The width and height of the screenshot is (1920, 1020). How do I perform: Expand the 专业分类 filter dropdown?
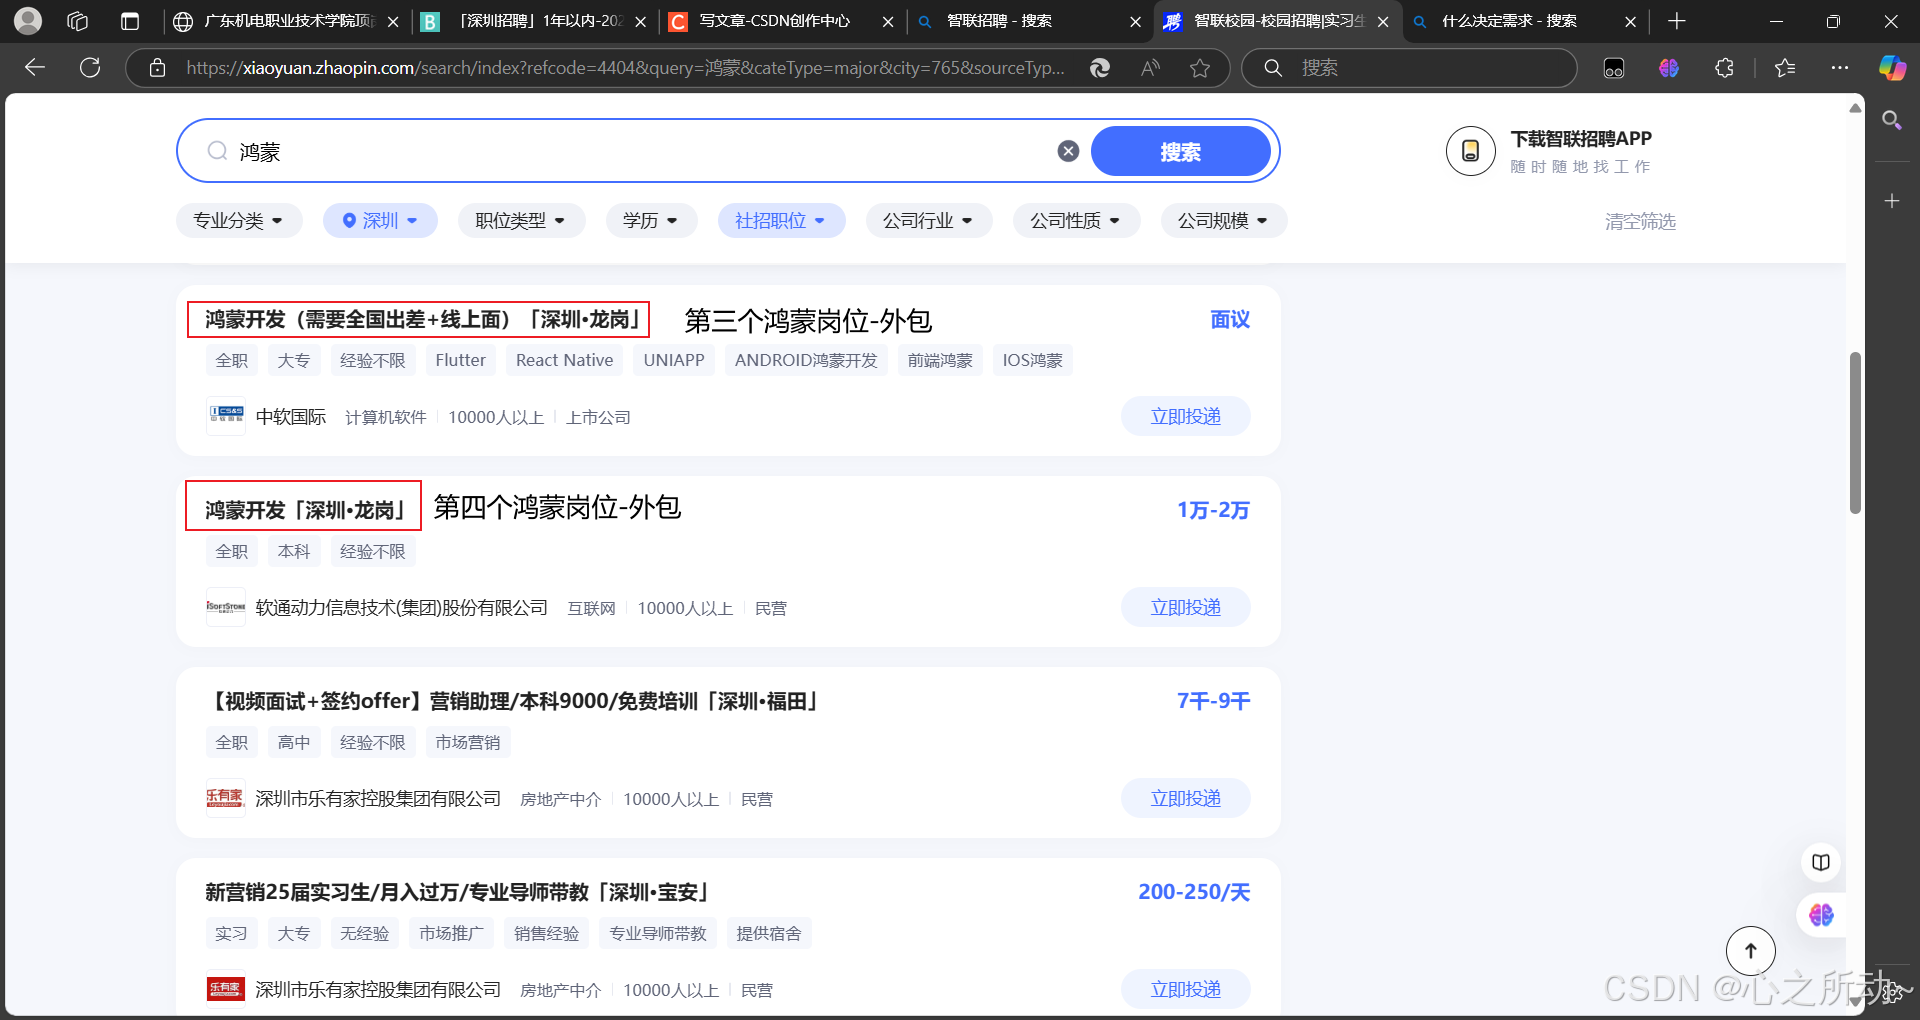239,221
